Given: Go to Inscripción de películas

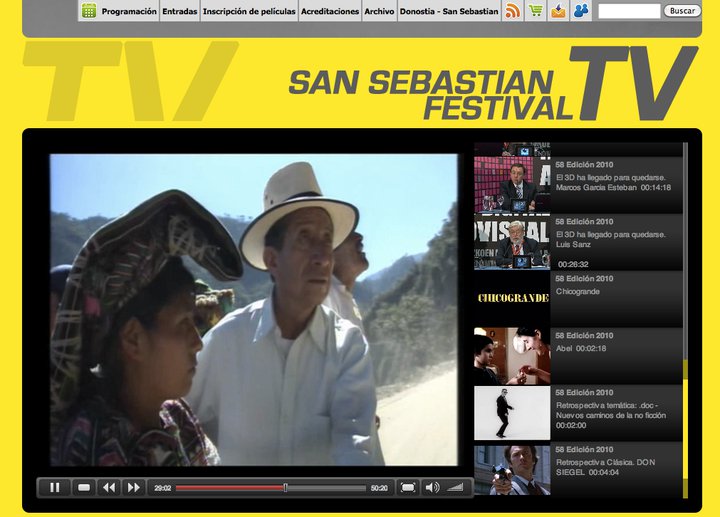Looking at the screenshot, I should pyautogui.click(x=249, y=11).
